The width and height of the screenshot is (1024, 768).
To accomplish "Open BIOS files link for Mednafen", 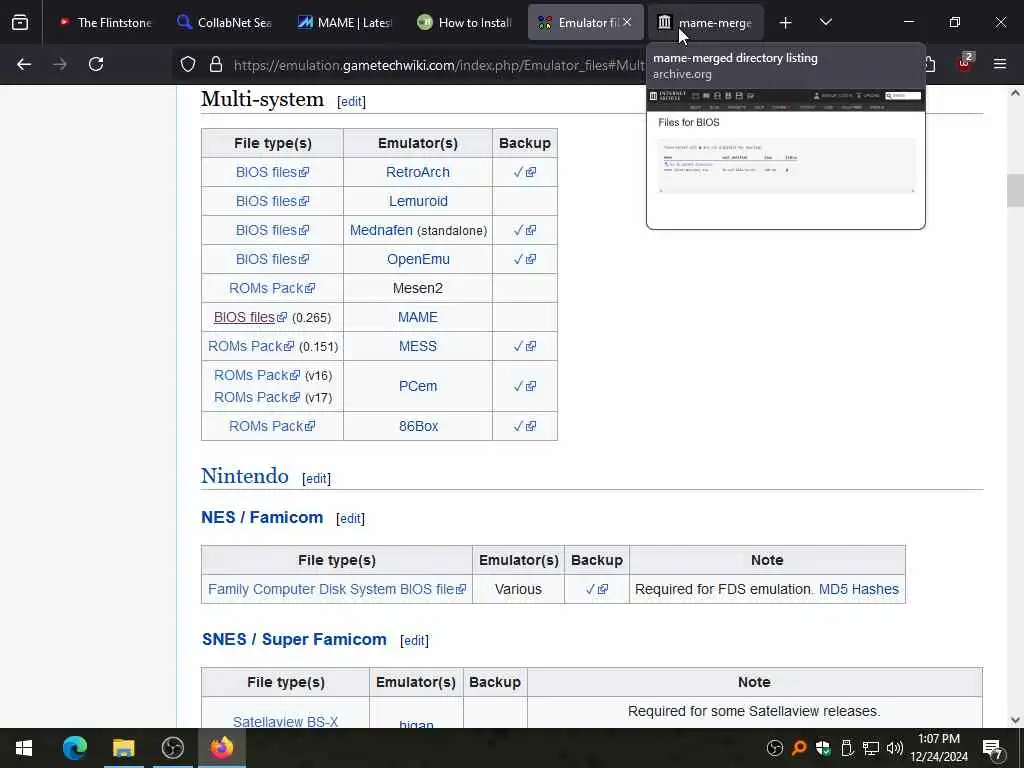I will (x=272, y=231).
